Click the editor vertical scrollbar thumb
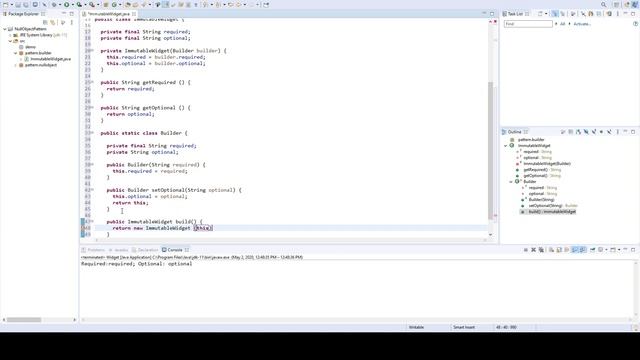 point(491,150)
